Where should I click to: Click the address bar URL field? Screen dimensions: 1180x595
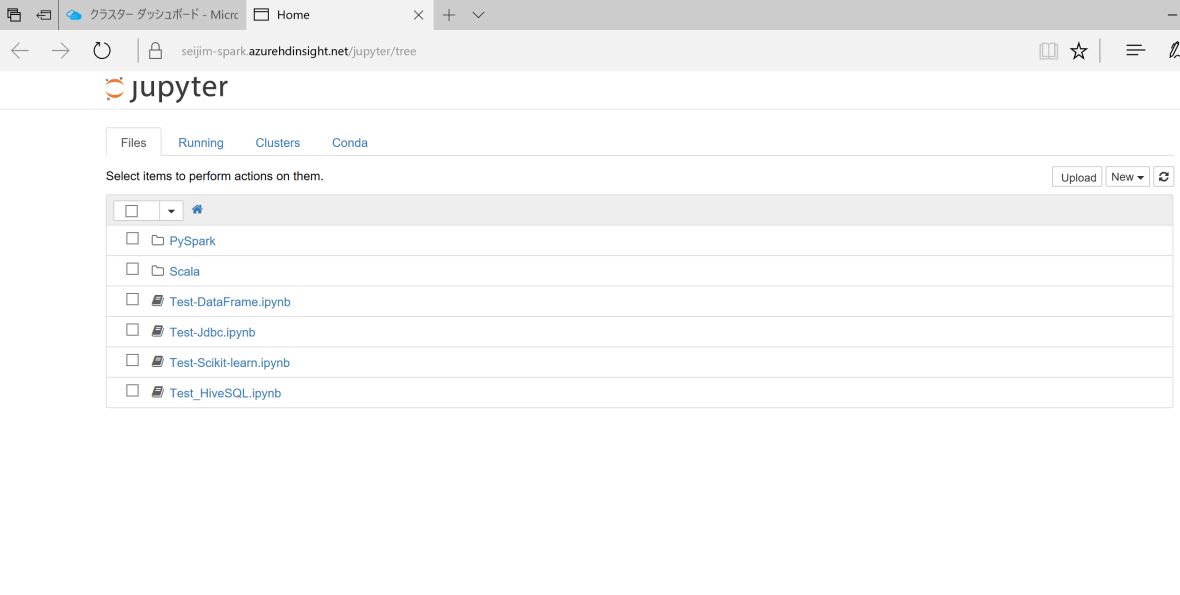pyautogui.click(x=300, y=50)
